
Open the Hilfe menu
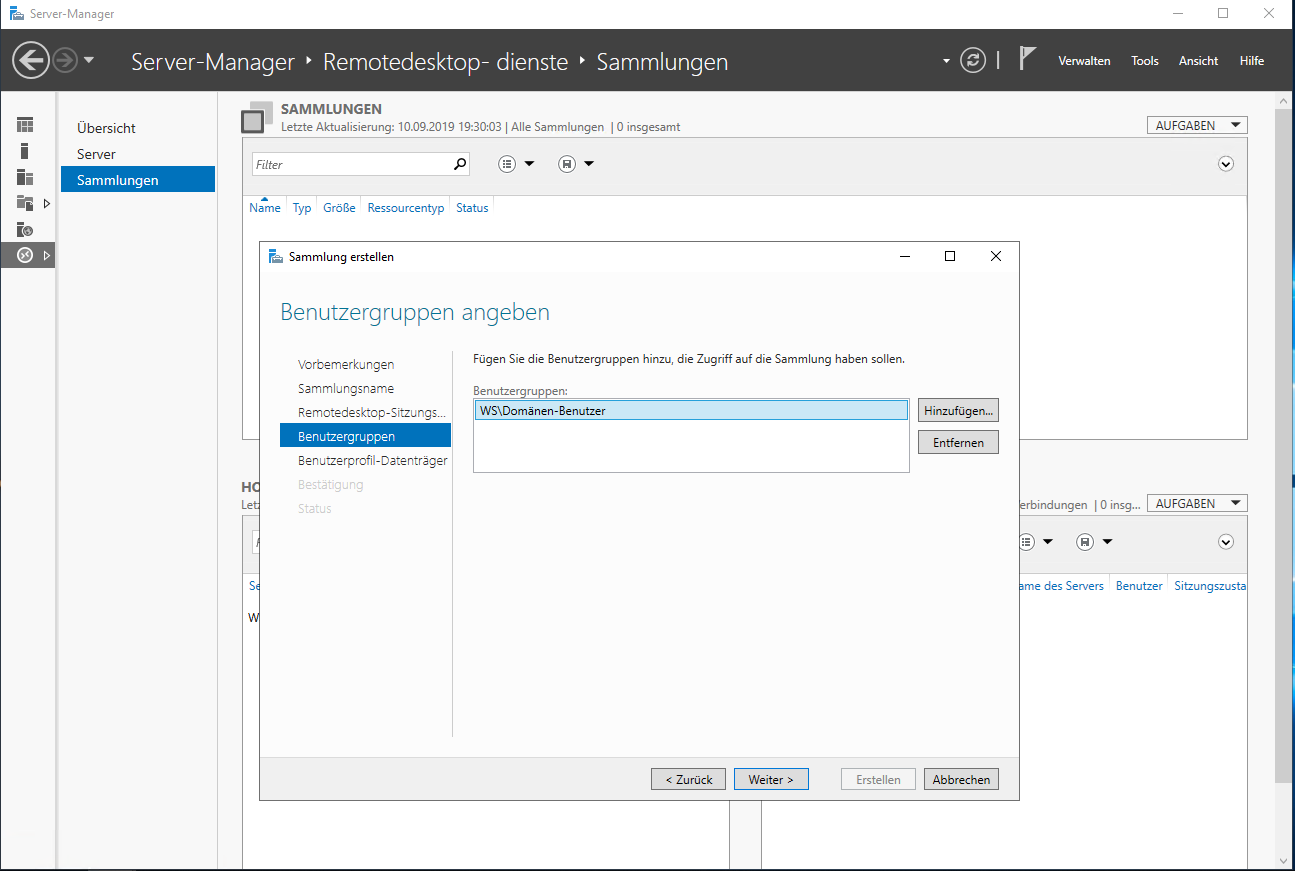tap(1252, 61)
